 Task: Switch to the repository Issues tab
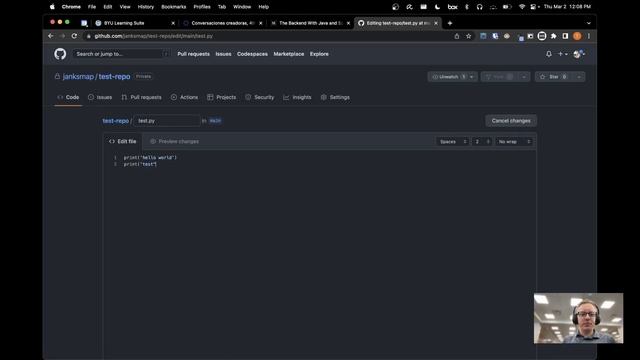pyautogui.click(x=100, y=97)
